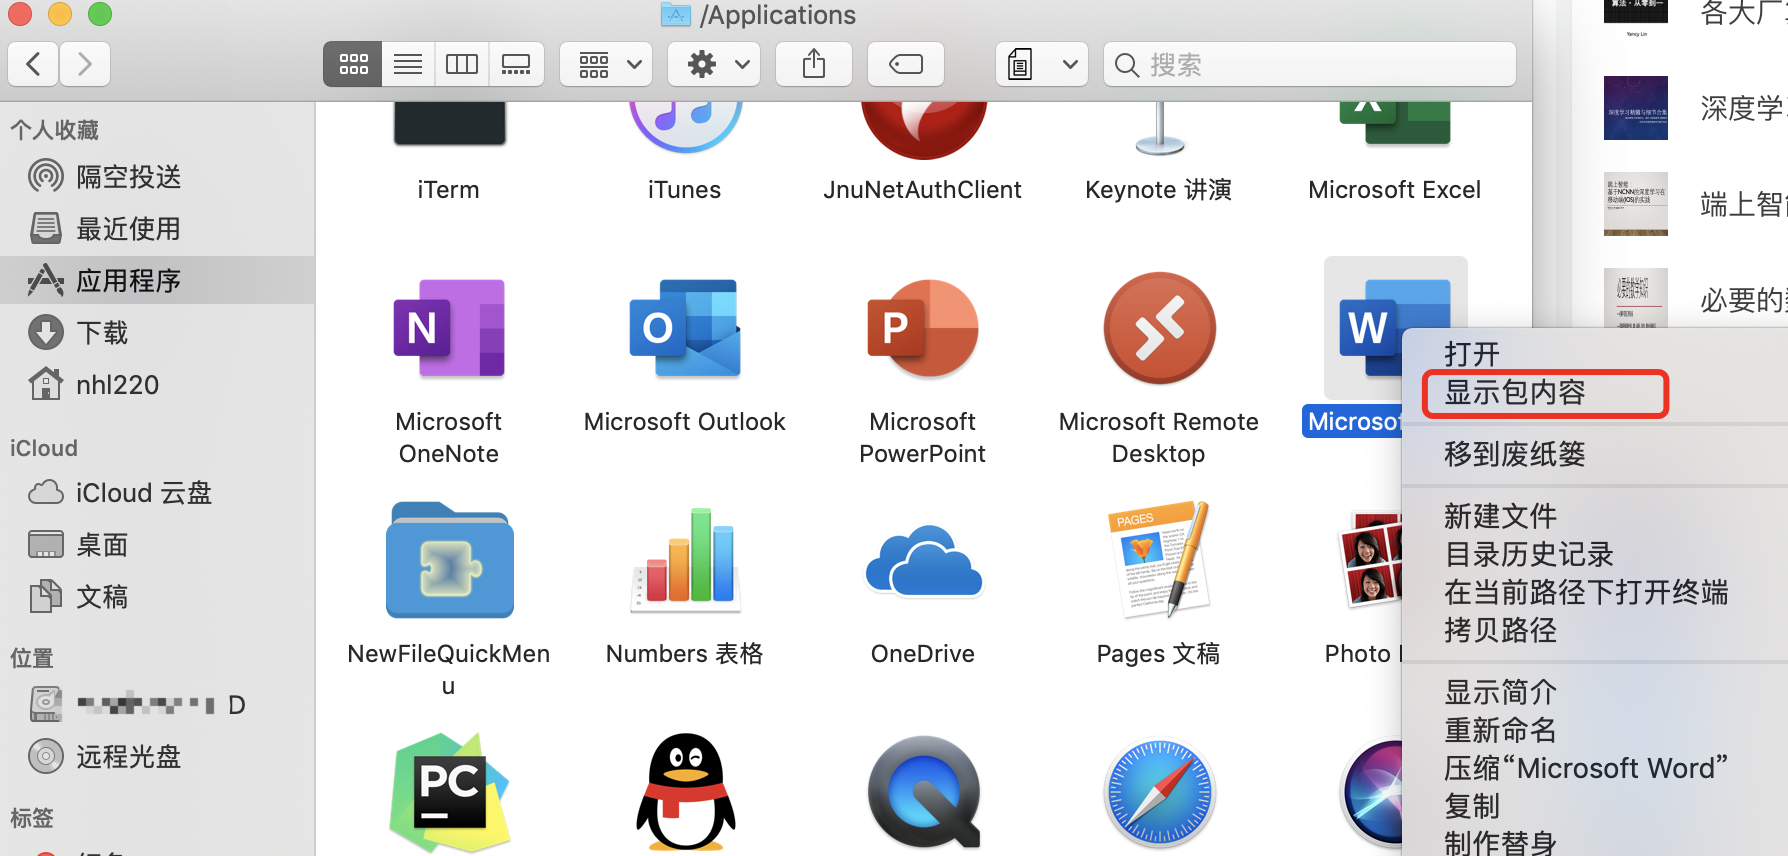Select the Siri app icon
This screenshot has height=856, width=1788.
[x=1372, y=792]
